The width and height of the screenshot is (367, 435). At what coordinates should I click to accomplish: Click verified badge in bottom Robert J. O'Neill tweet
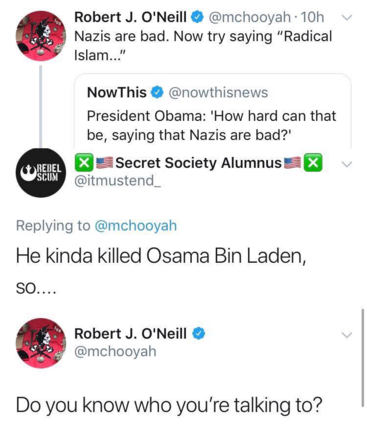tap(199, 333)
